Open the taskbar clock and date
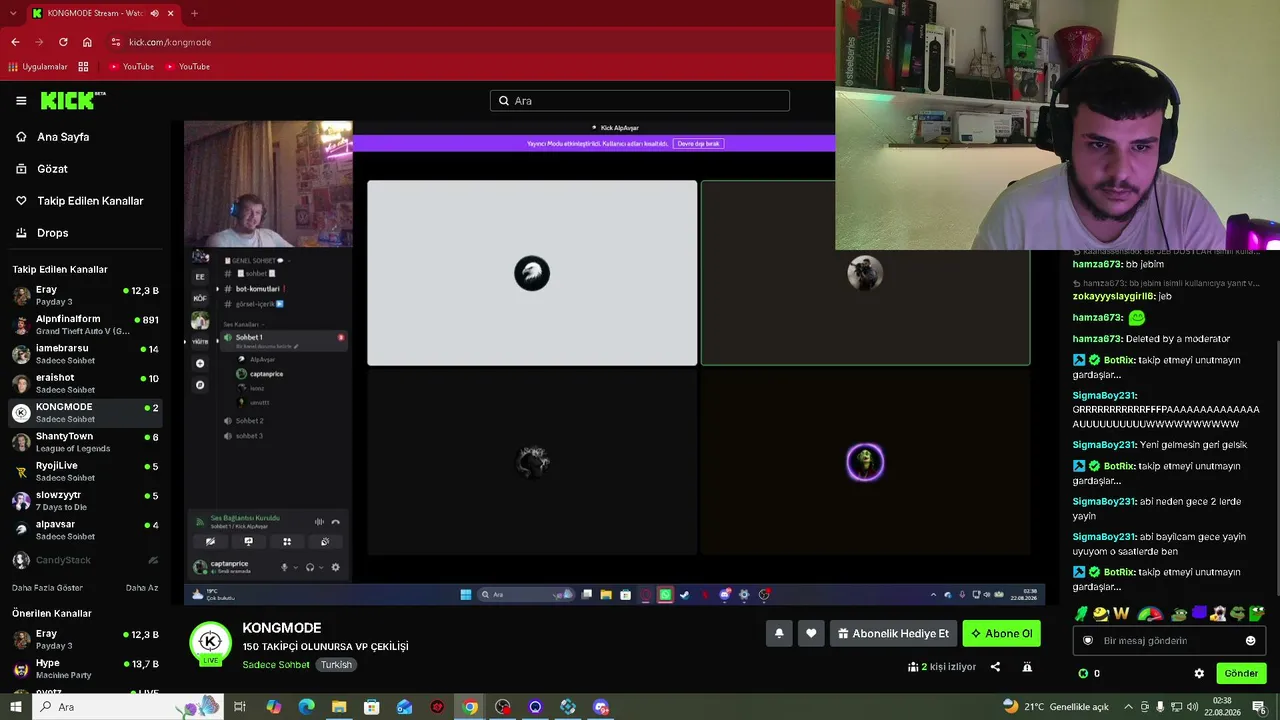 coord(1222,707)
